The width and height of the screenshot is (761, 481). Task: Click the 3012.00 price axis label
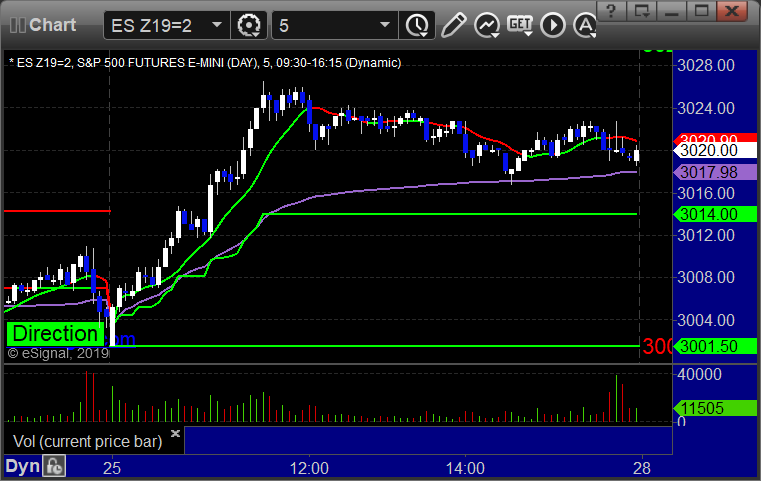click(706, 235)
